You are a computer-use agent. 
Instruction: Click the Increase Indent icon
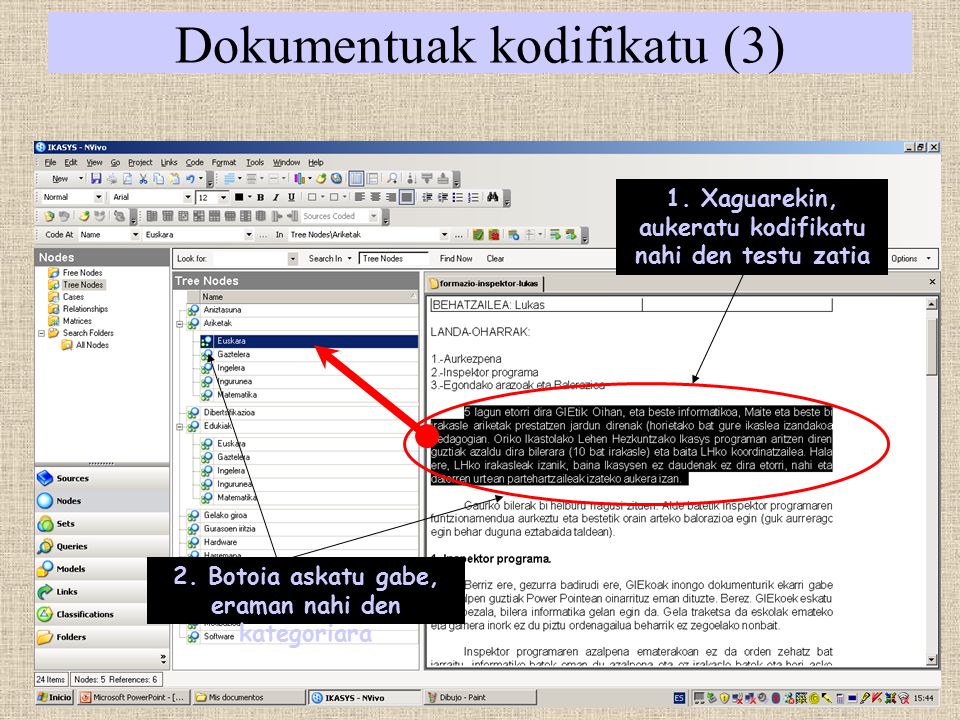442,197
